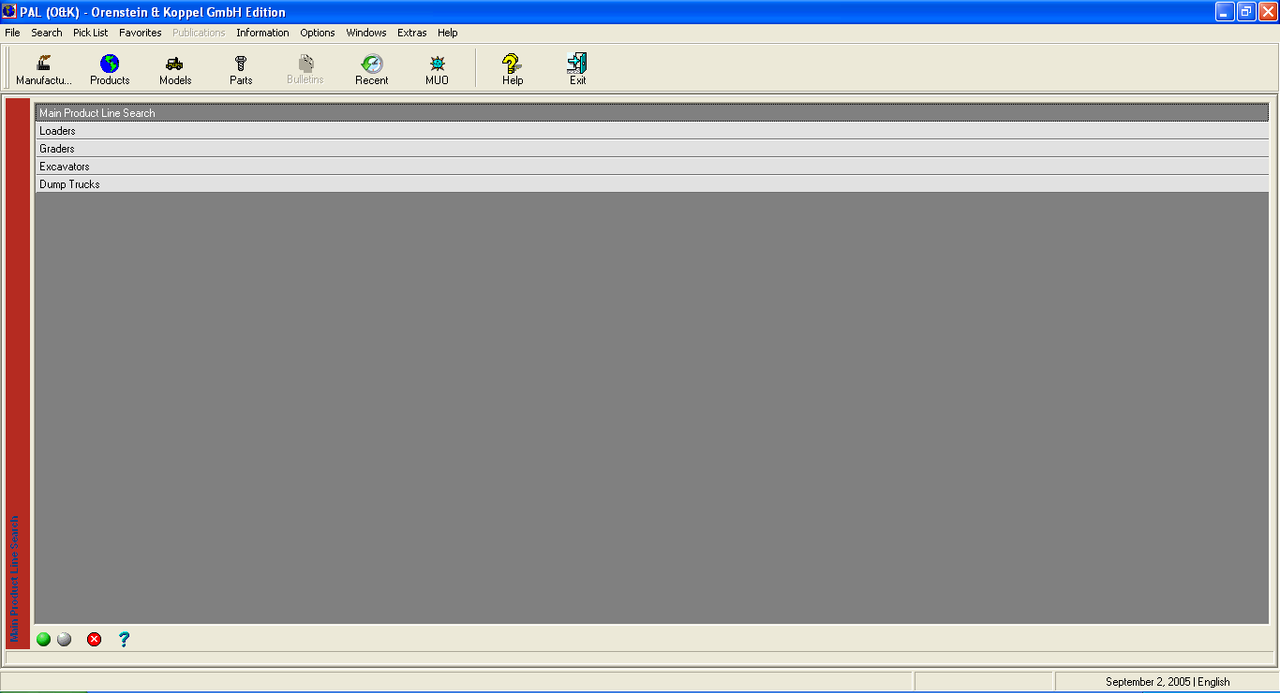Select the Graders product line

[652, 149]
